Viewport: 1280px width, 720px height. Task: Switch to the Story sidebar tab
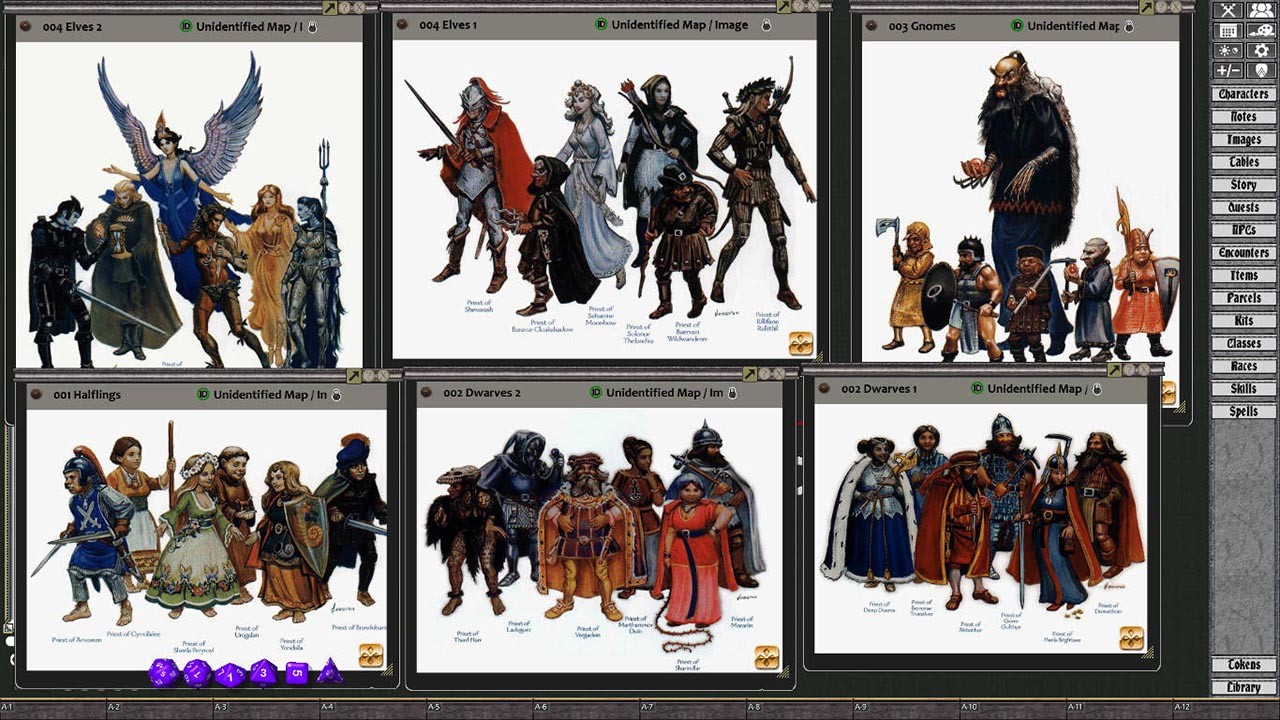pos(1243,184)
